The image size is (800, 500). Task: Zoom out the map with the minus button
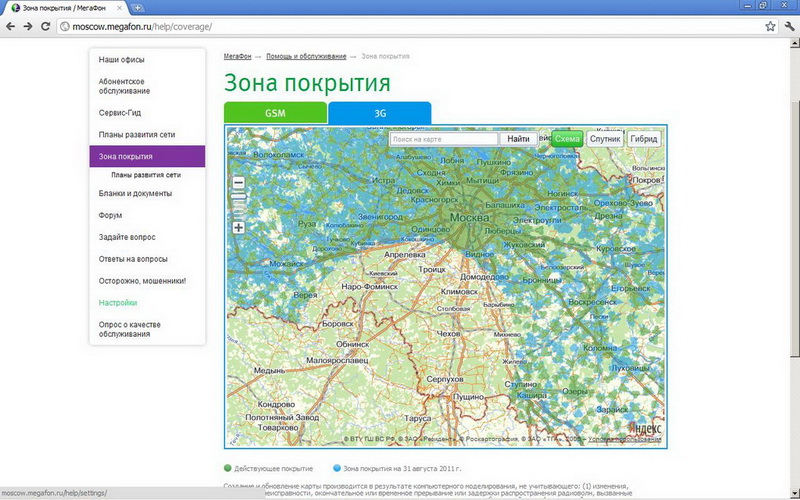coord(238,183)
